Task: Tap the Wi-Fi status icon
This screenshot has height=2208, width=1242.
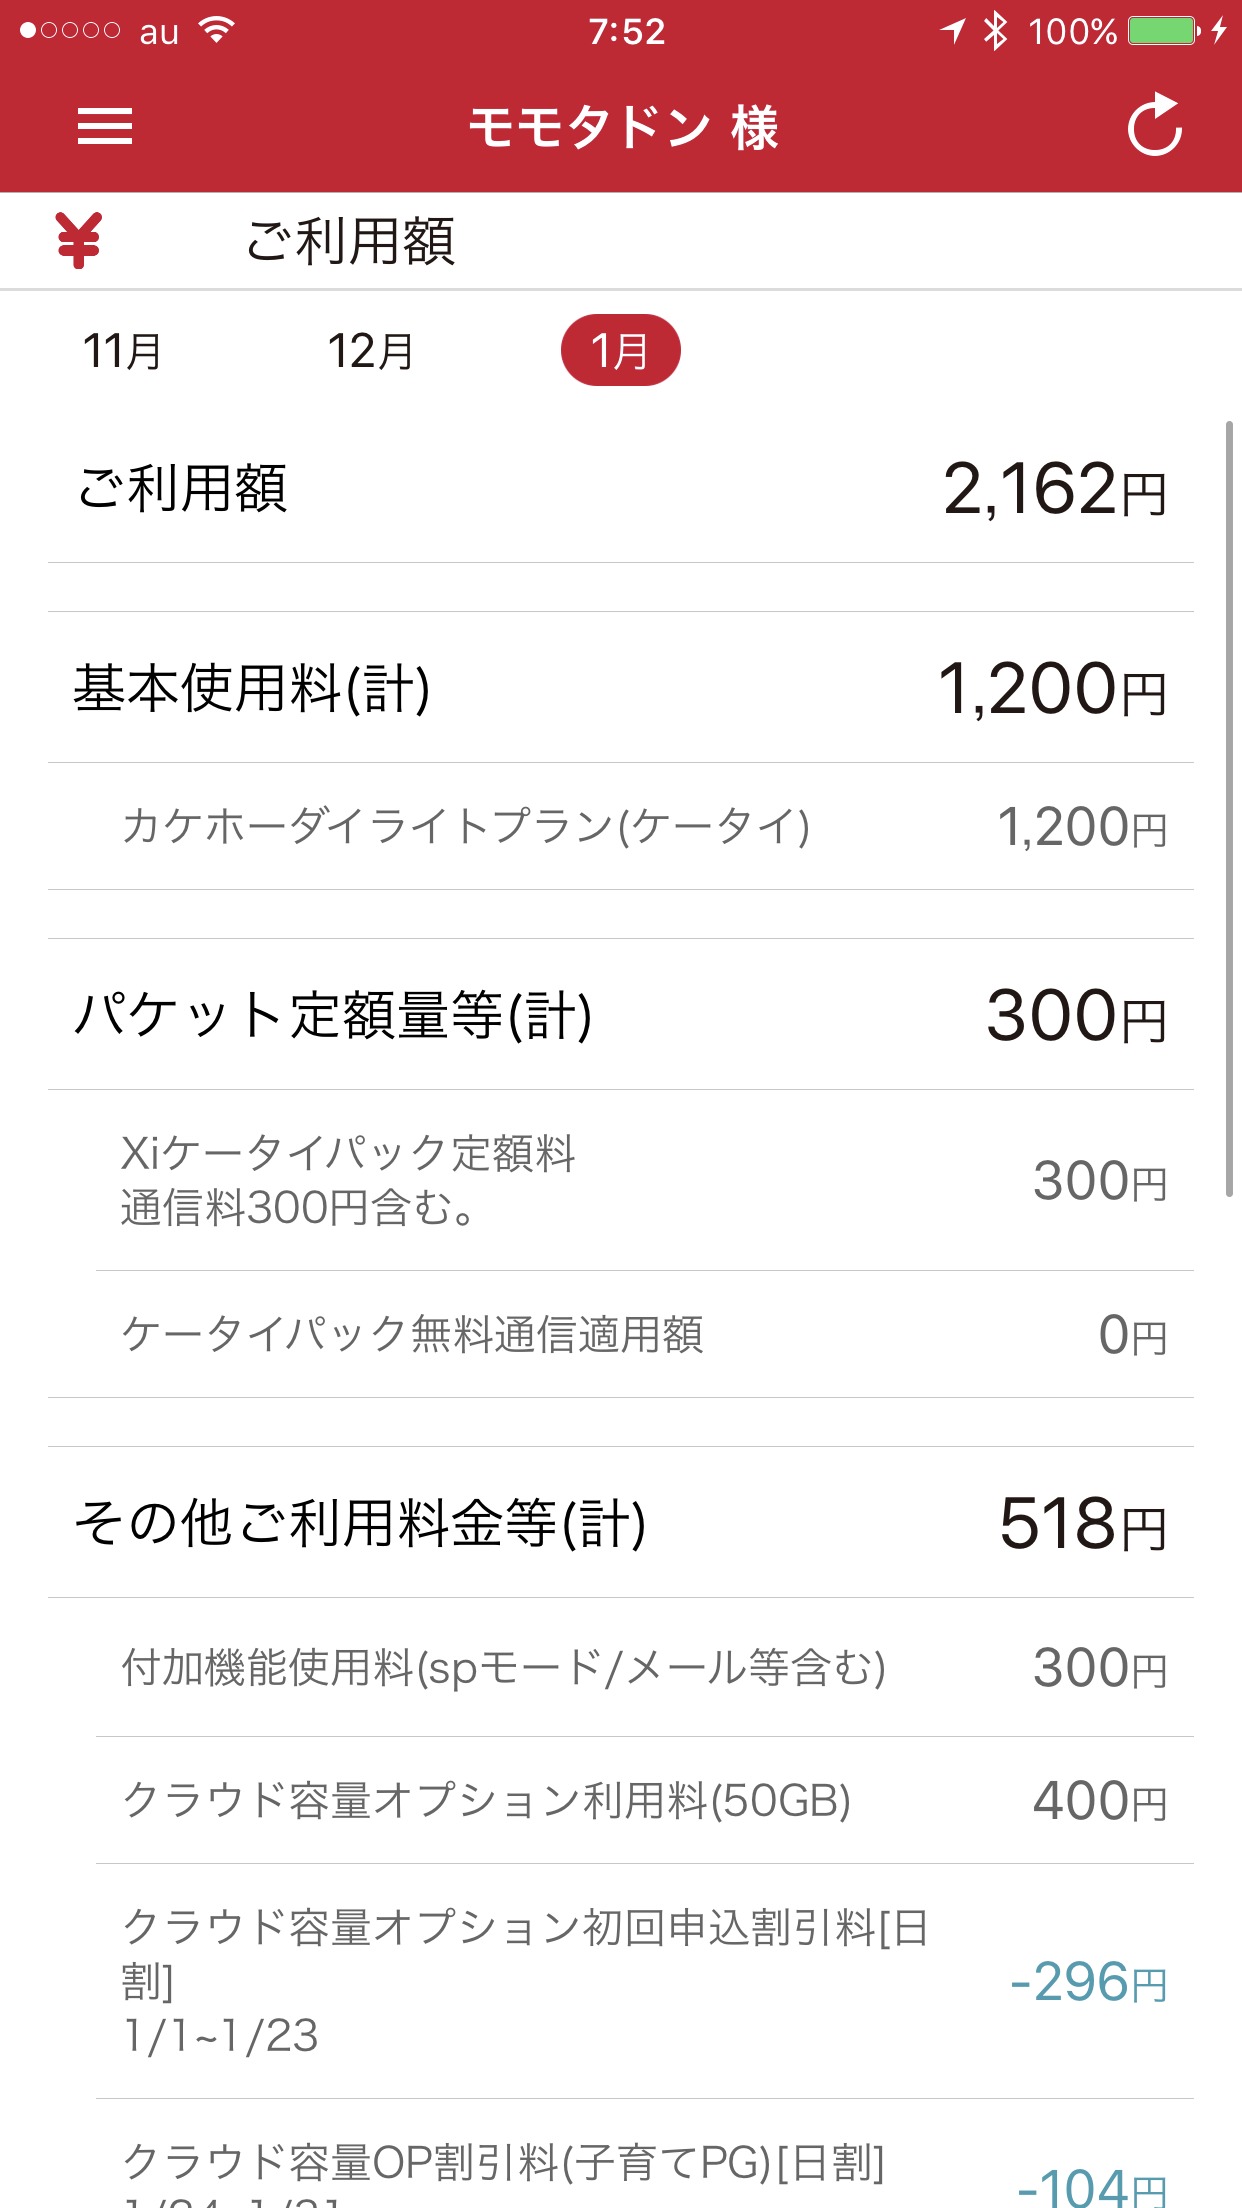Action: tap(216, 31)
